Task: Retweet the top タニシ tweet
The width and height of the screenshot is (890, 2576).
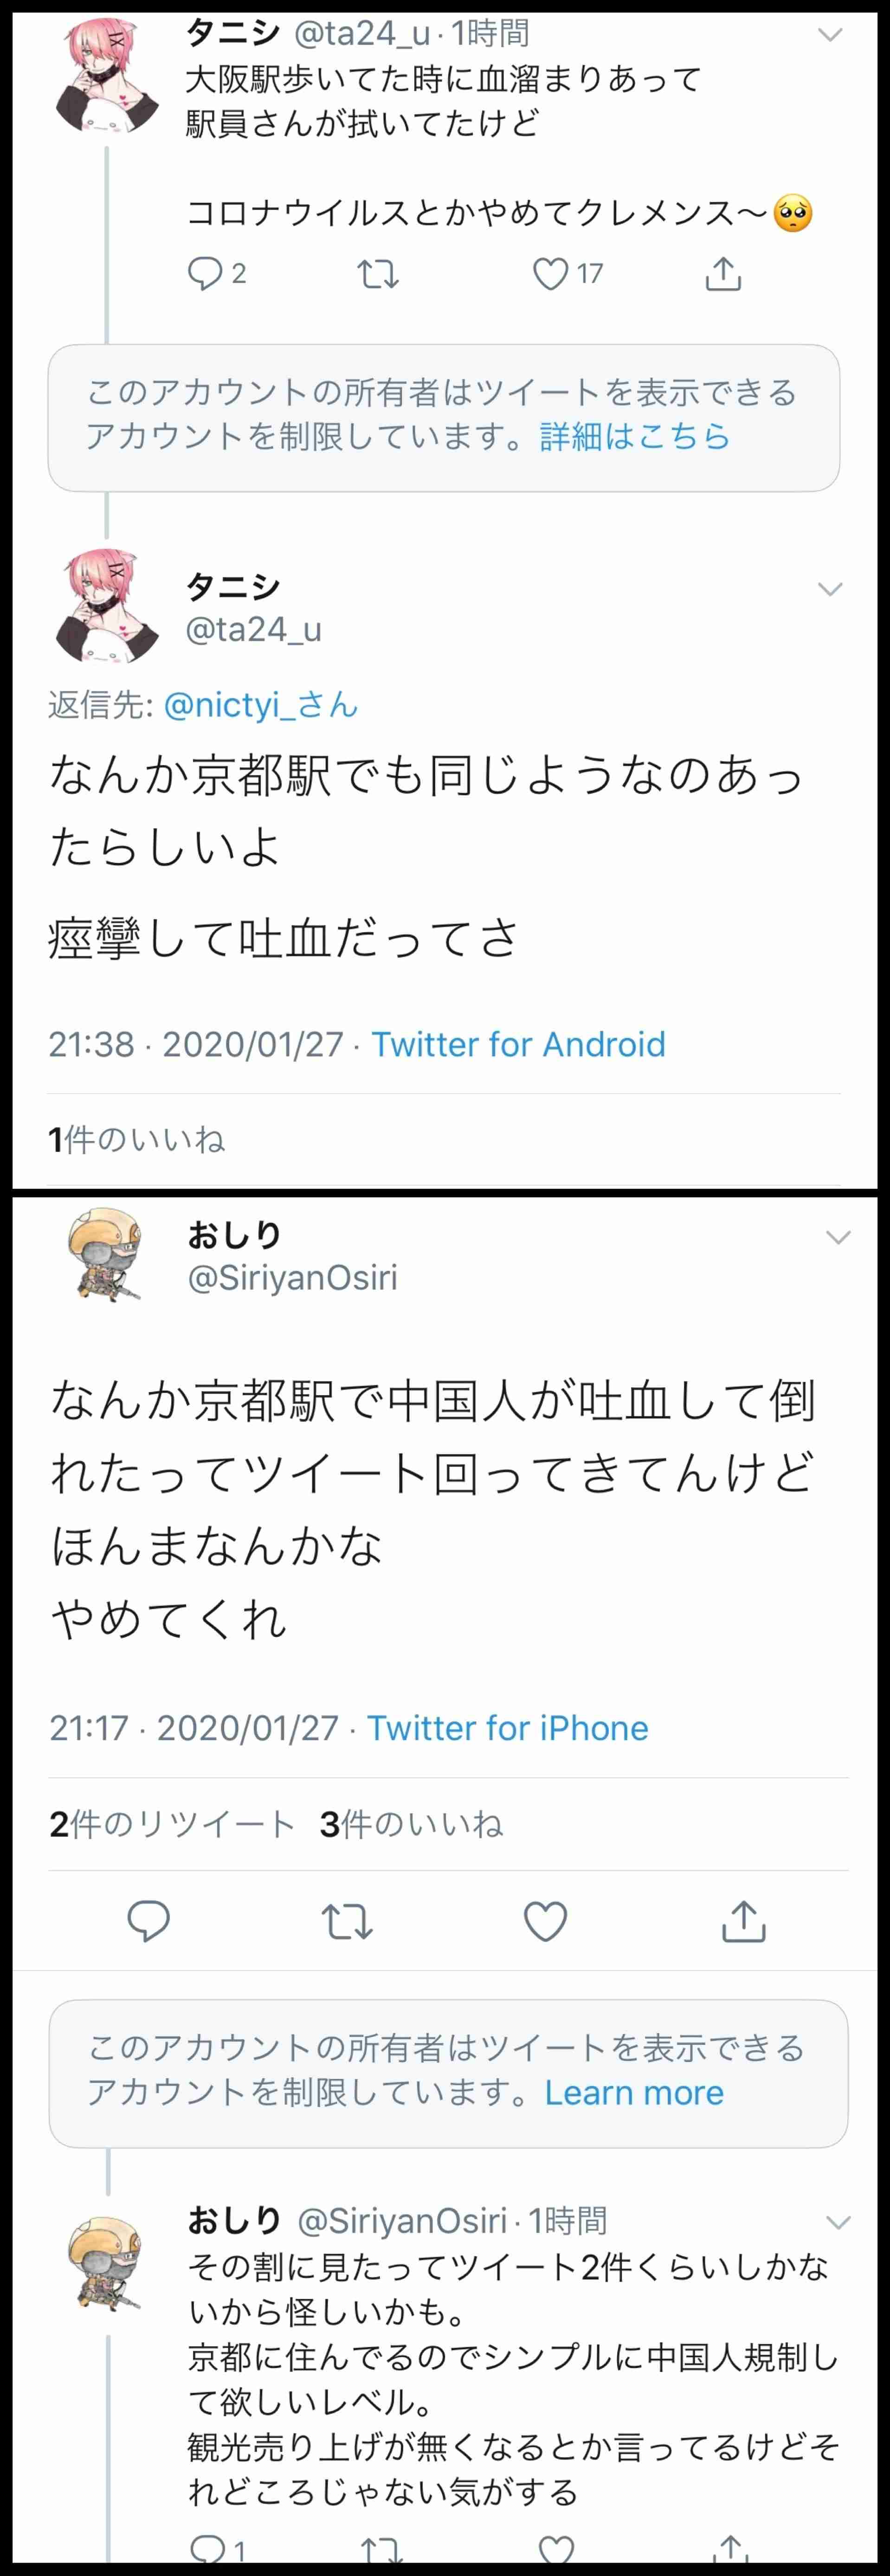Action: click(378, 273)
